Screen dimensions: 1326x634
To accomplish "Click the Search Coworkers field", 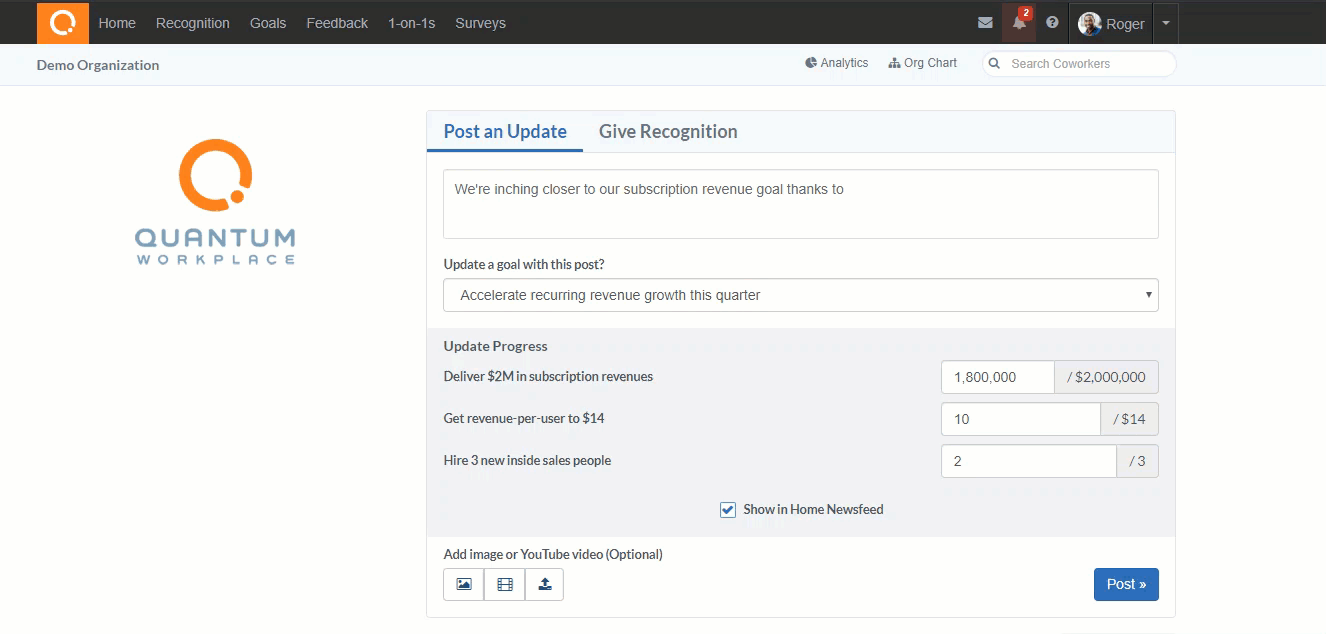I will (1080, 64).
